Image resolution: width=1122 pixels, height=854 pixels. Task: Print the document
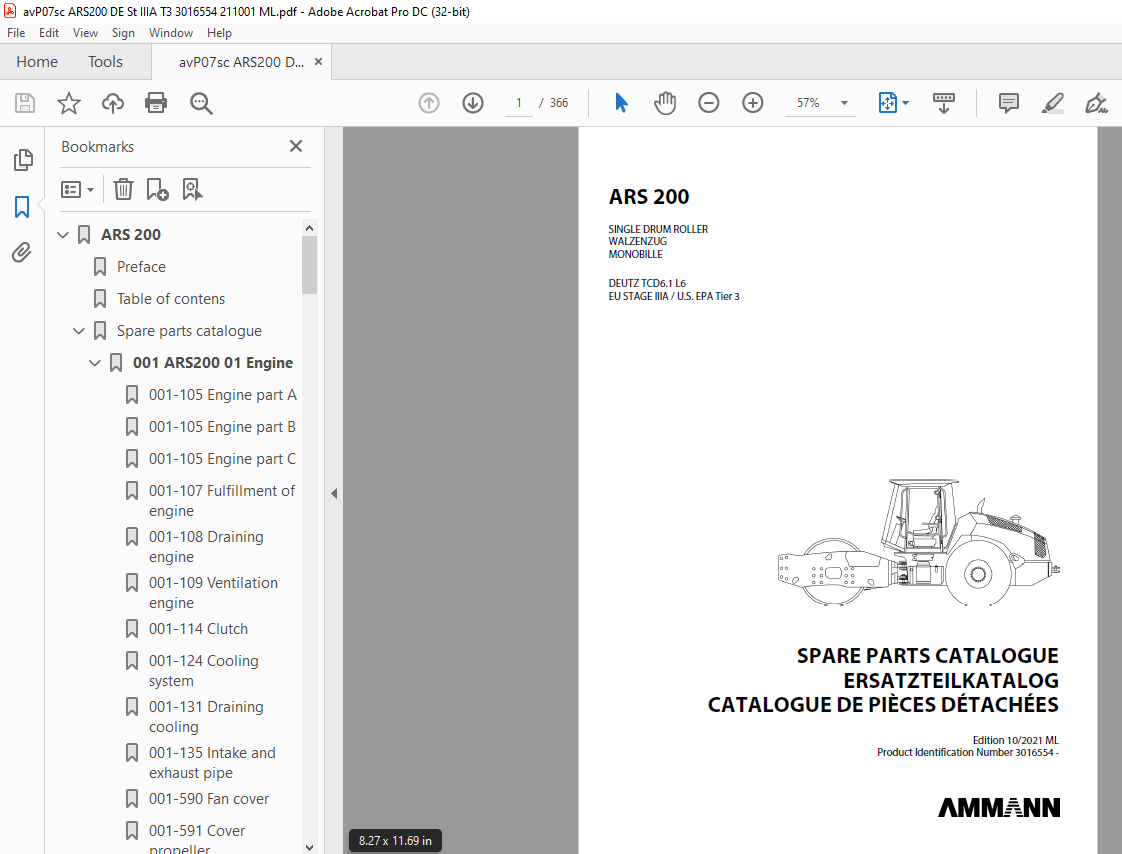coord(156,103)
